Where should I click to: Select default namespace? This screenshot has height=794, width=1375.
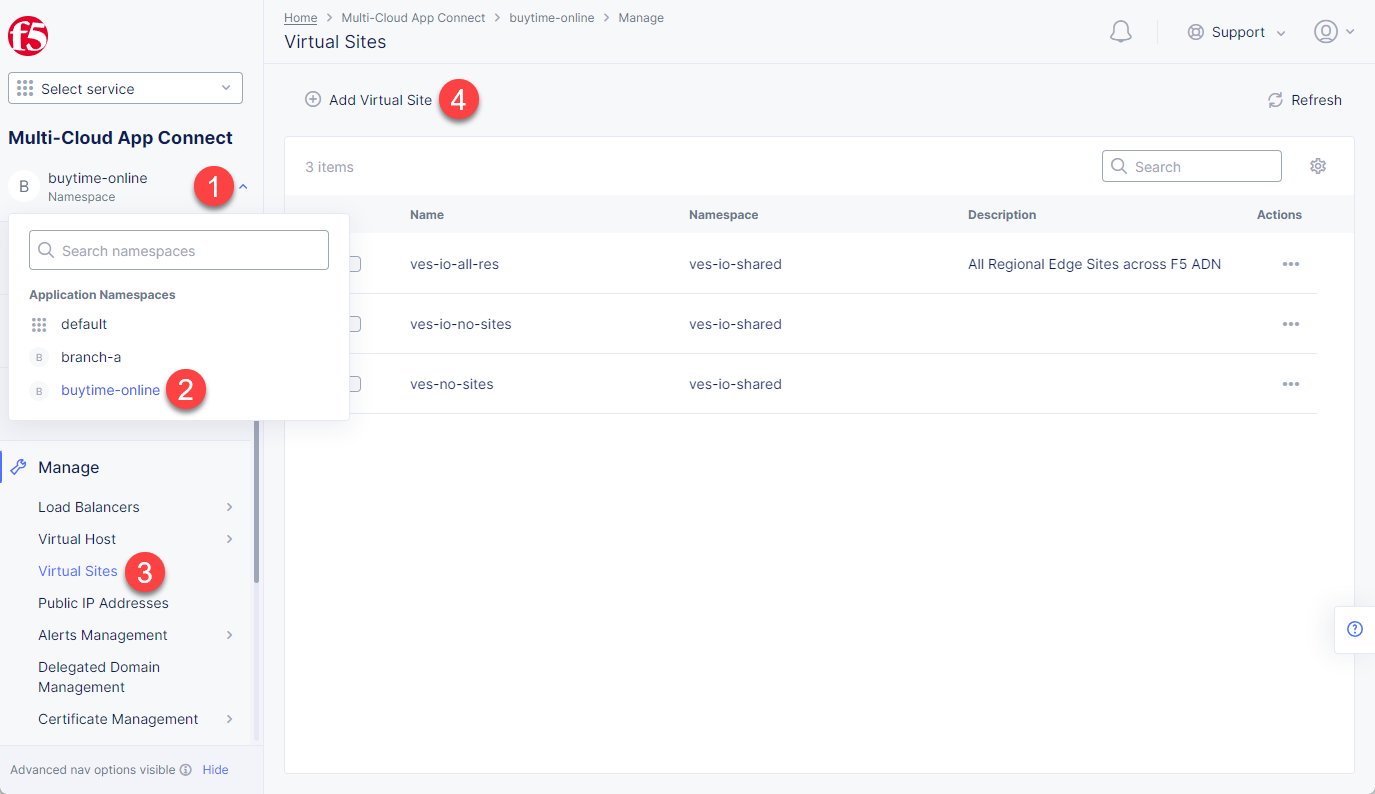84,324
